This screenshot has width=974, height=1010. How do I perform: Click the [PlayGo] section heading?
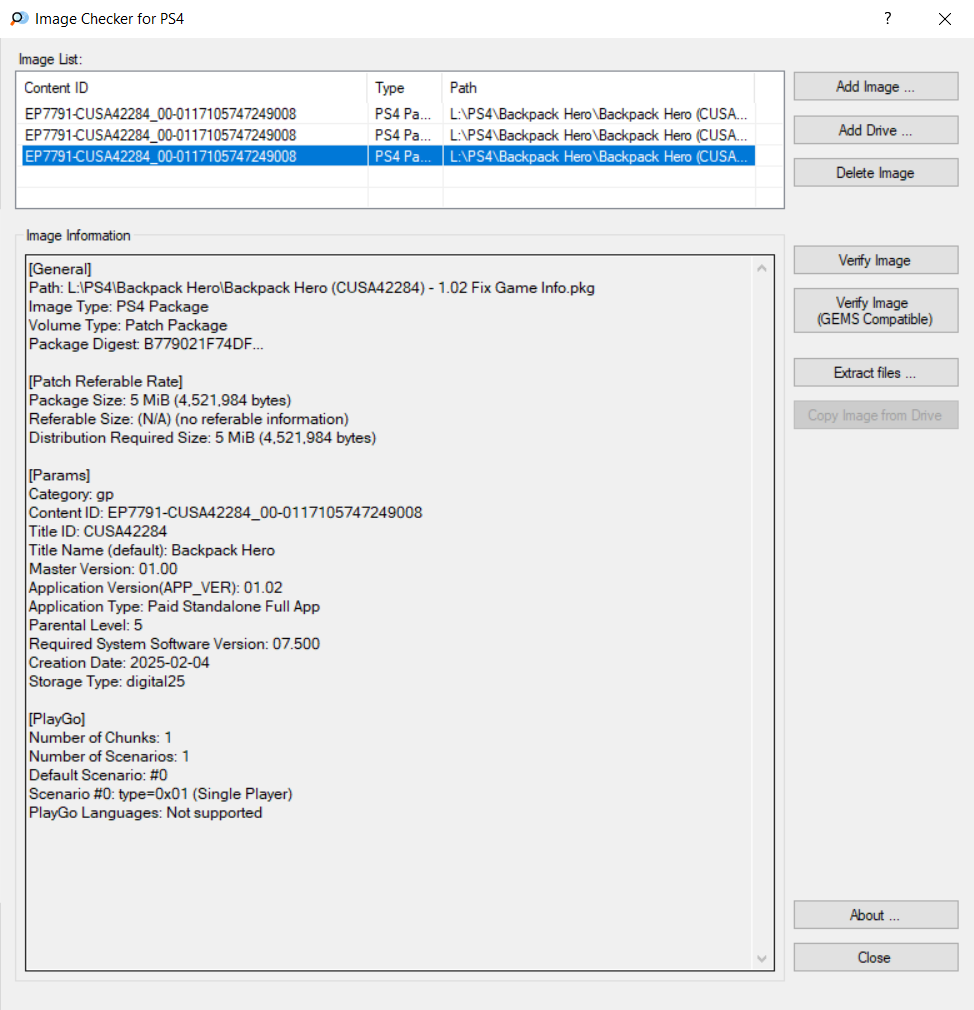click(57, 719)
